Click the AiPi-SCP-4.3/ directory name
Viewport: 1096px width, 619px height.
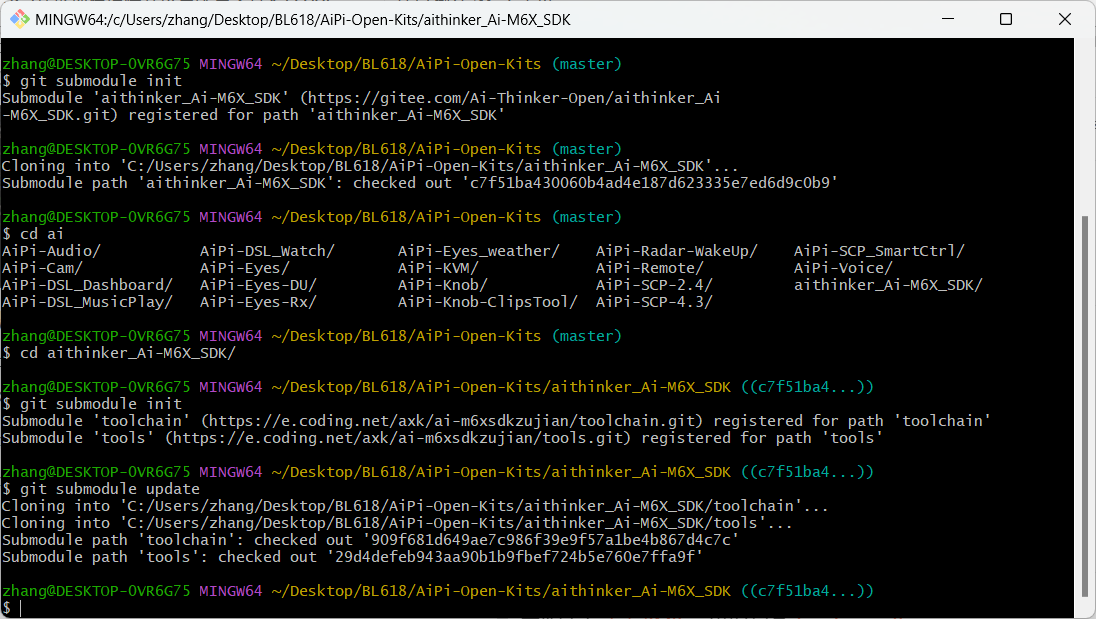(x=654, y=303)
